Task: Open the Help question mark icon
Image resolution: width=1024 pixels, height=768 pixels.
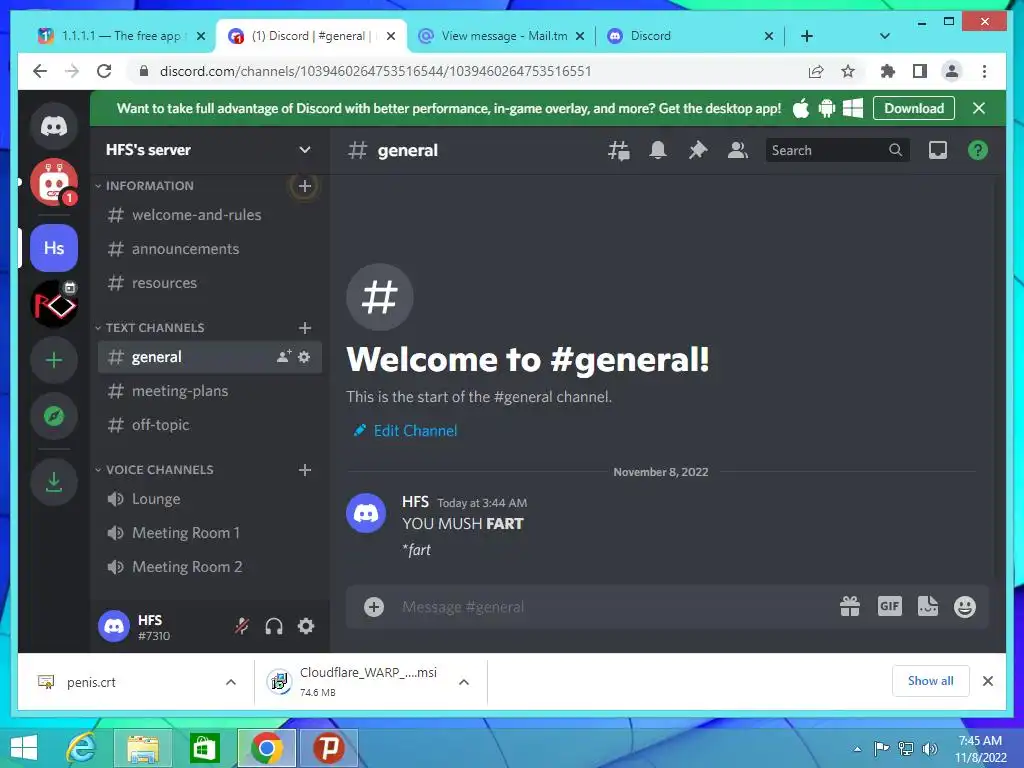Action: tap(978, 150)
